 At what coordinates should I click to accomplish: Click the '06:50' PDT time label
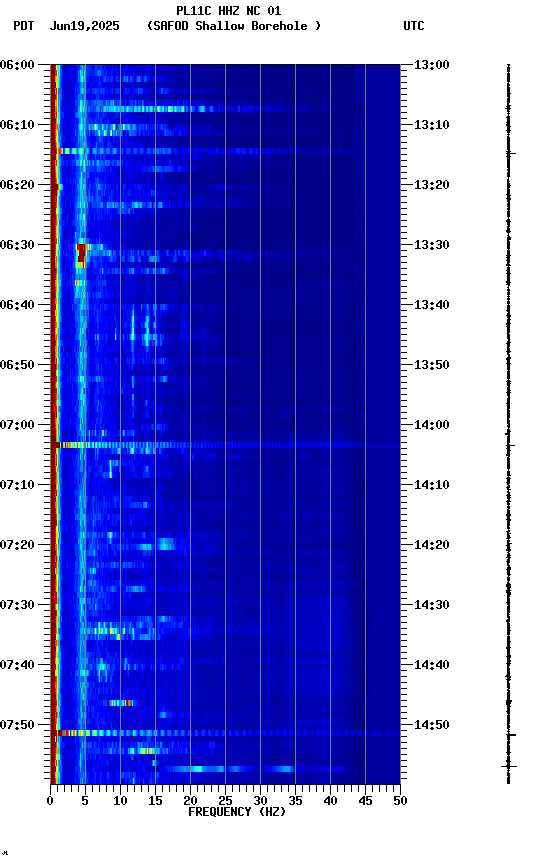point(17,365)
